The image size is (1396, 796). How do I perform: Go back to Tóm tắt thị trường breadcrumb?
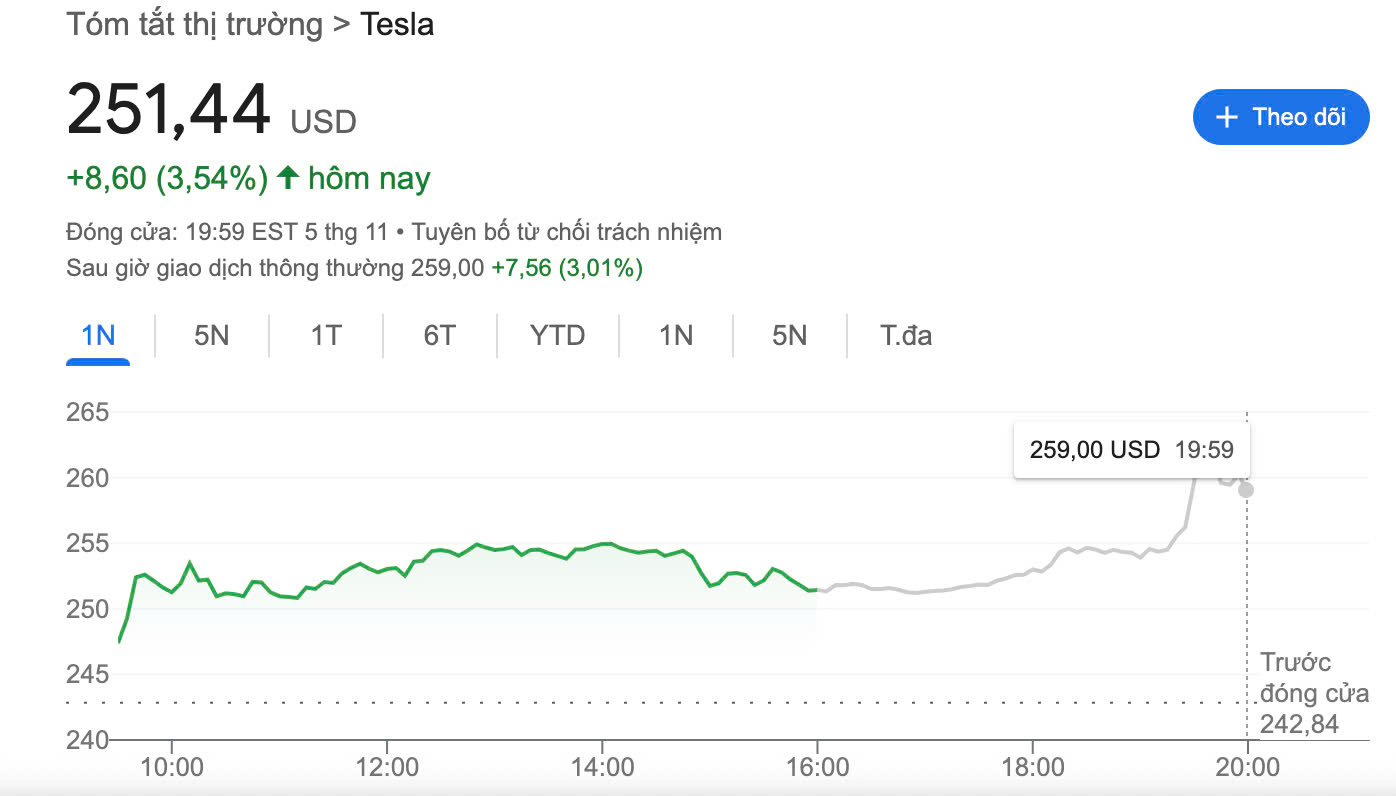point(194,24)
